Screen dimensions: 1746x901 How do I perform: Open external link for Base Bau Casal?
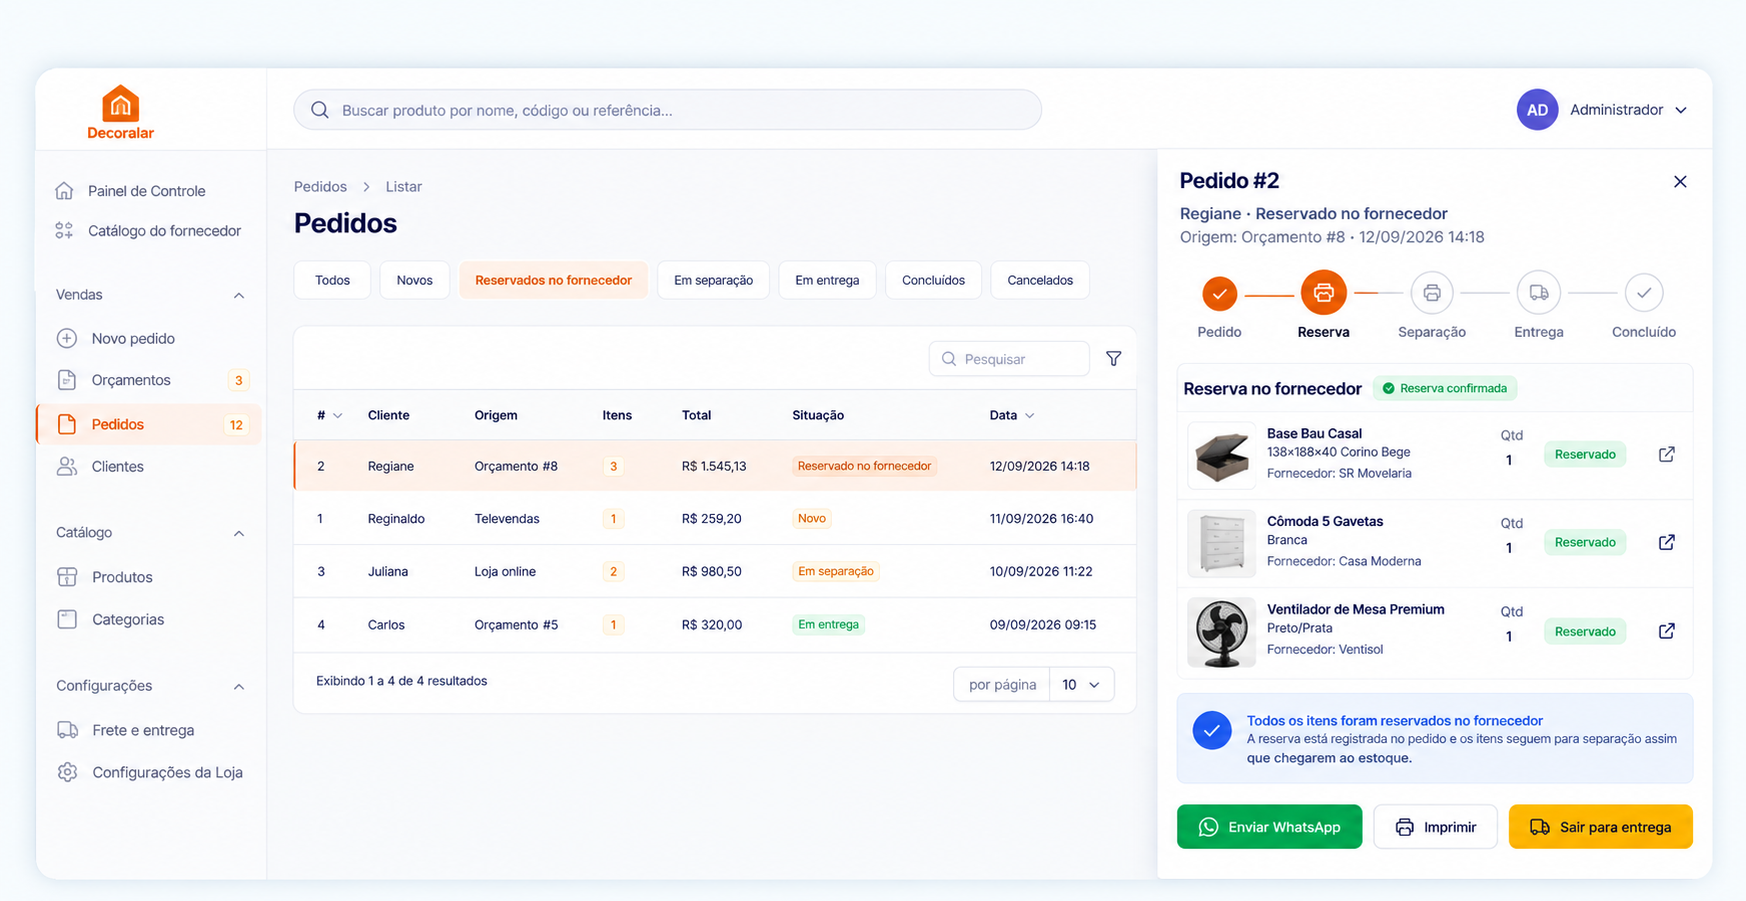[1666, 454]
